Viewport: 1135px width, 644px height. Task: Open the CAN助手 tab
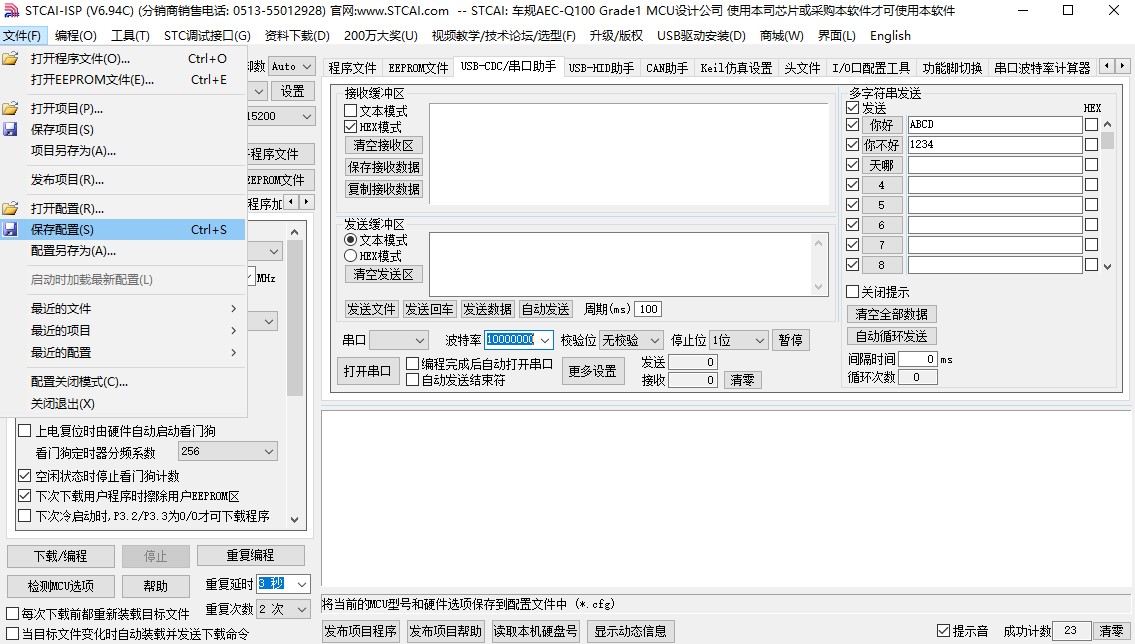click(667, 68)
